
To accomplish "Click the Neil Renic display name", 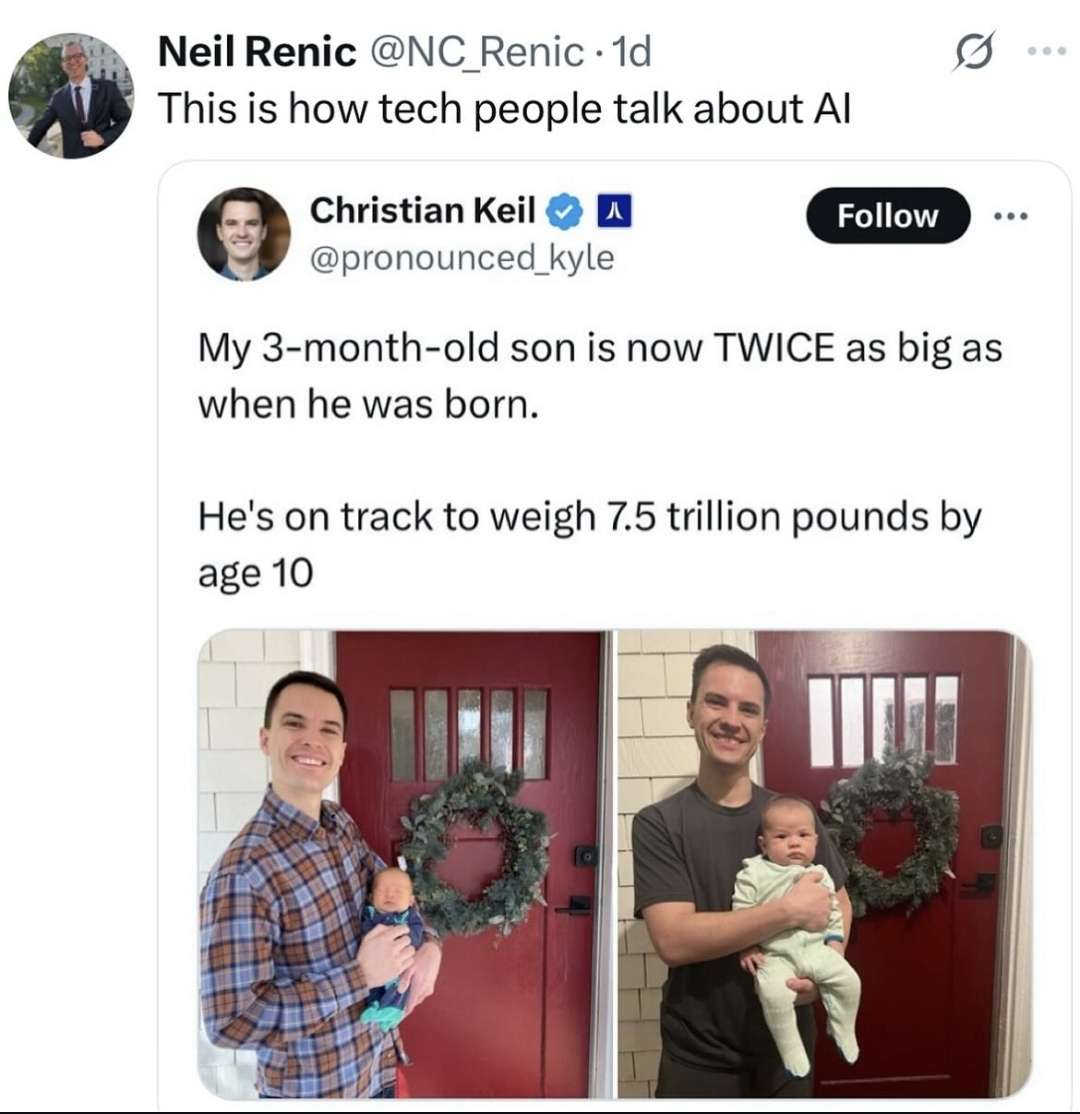I will point(258,53).
